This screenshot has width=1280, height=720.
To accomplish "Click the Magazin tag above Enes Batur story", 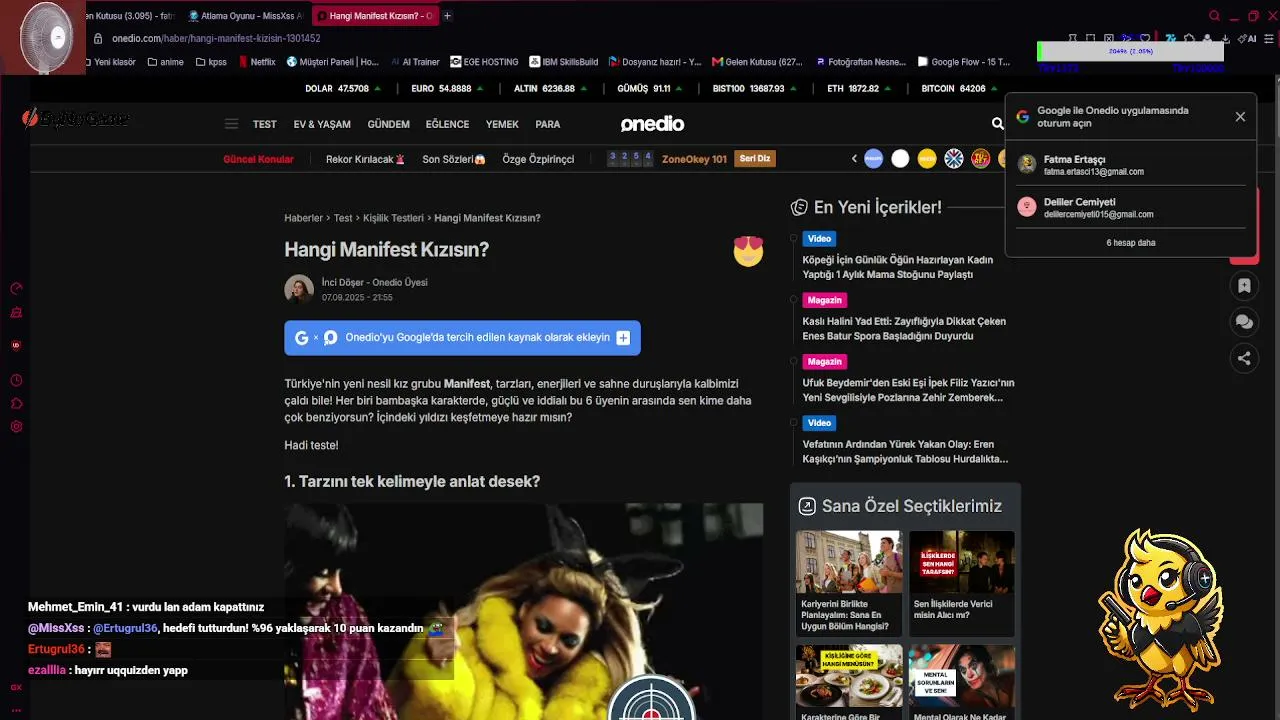I will [825, 300].
